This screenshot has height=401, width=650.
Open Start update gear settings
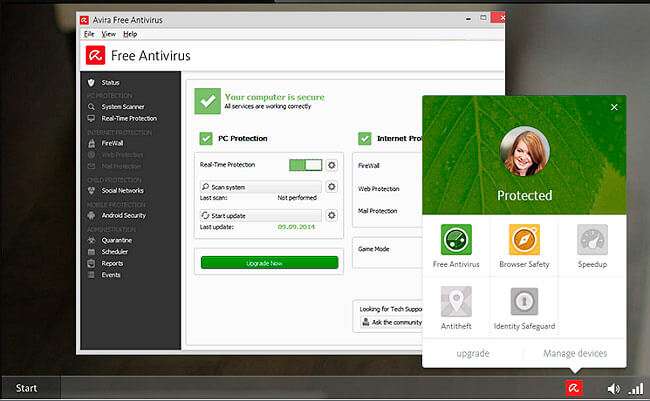tap(331, 215)
